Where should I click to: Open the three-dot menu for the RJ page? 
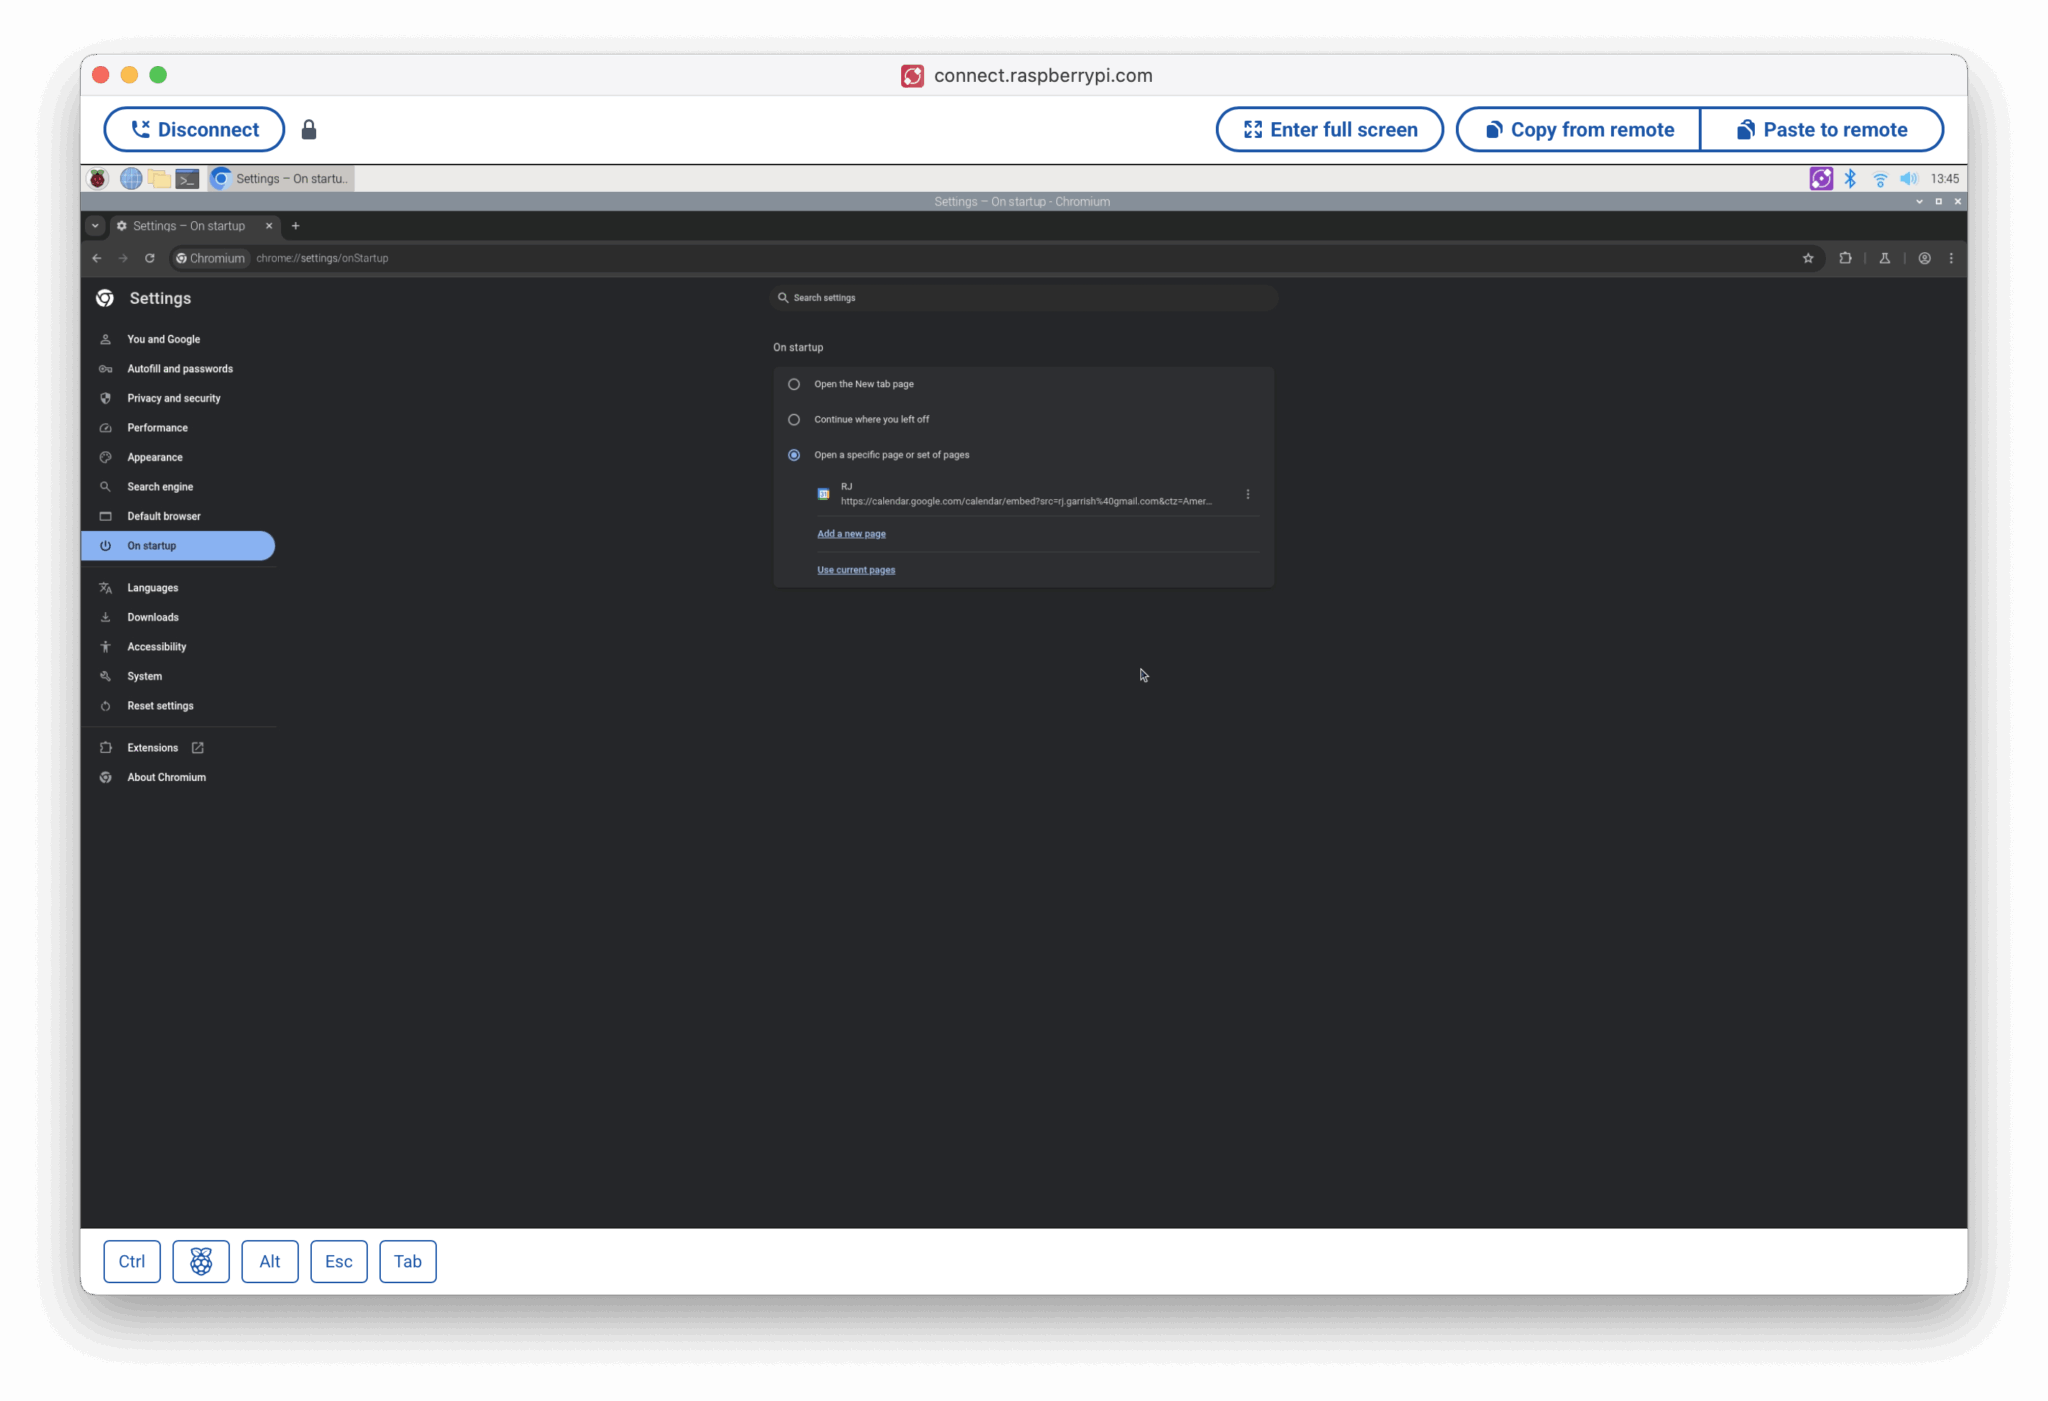click(x=1246, y=493)
